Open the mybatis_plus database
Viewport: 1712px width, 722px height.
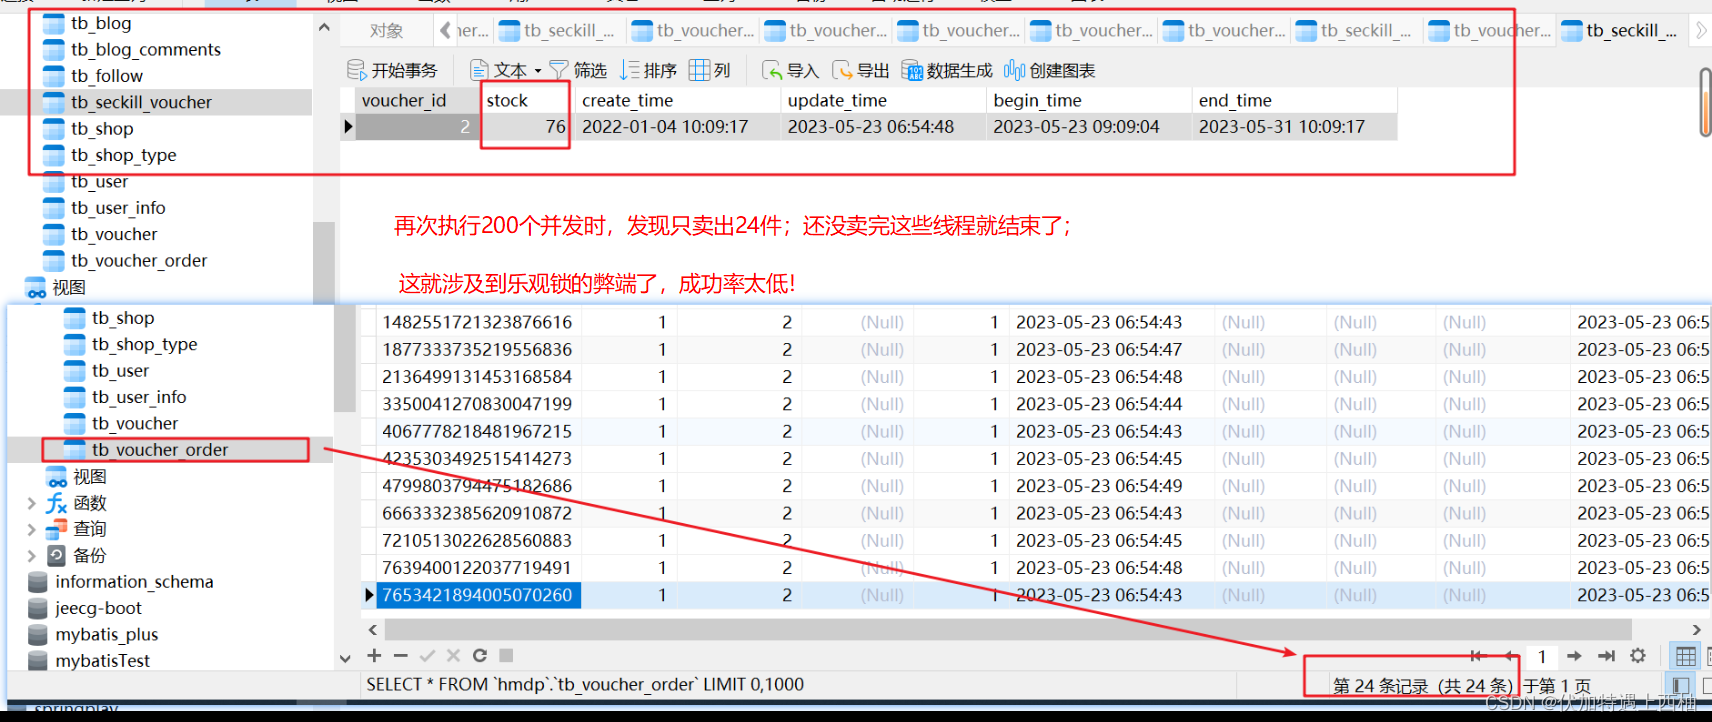click(106, 635)
